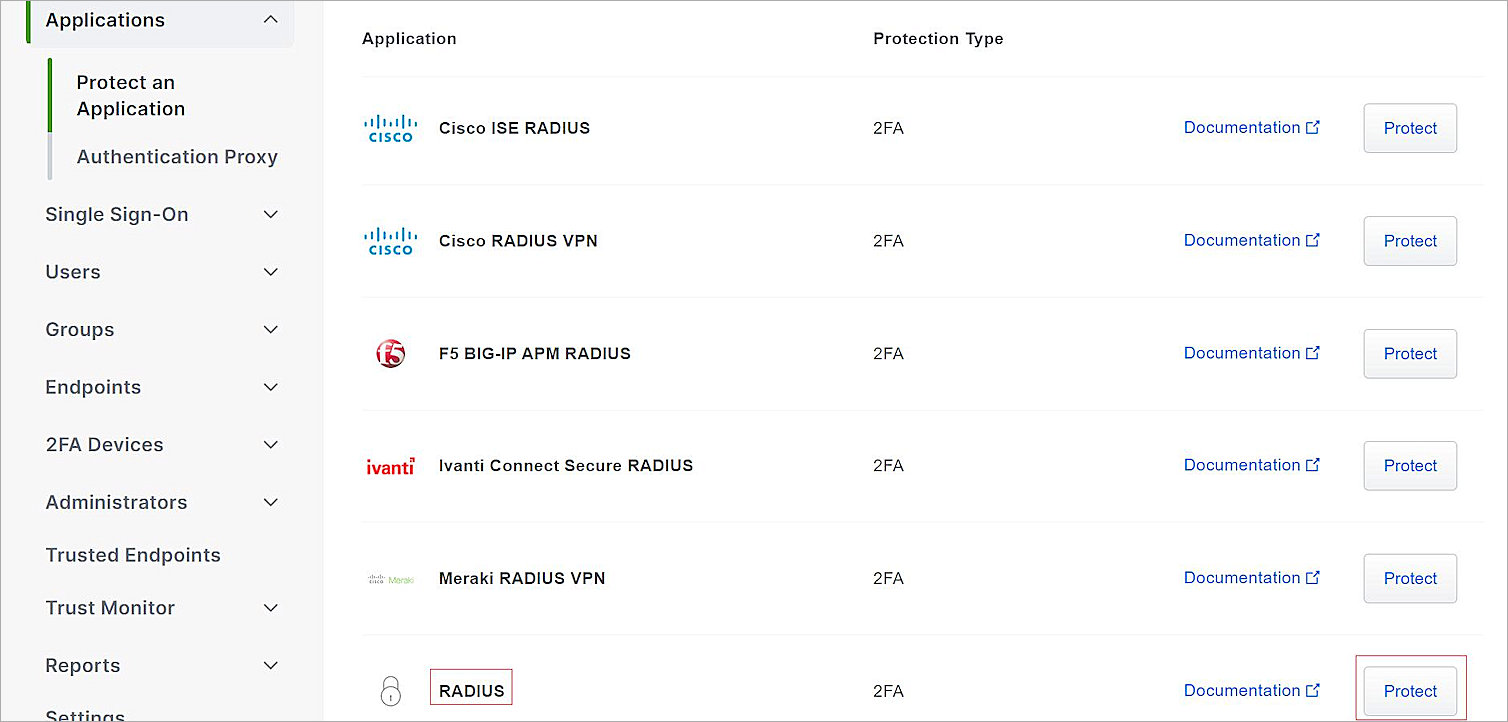Select the highlighted RADIUS application name

(471, 689)
